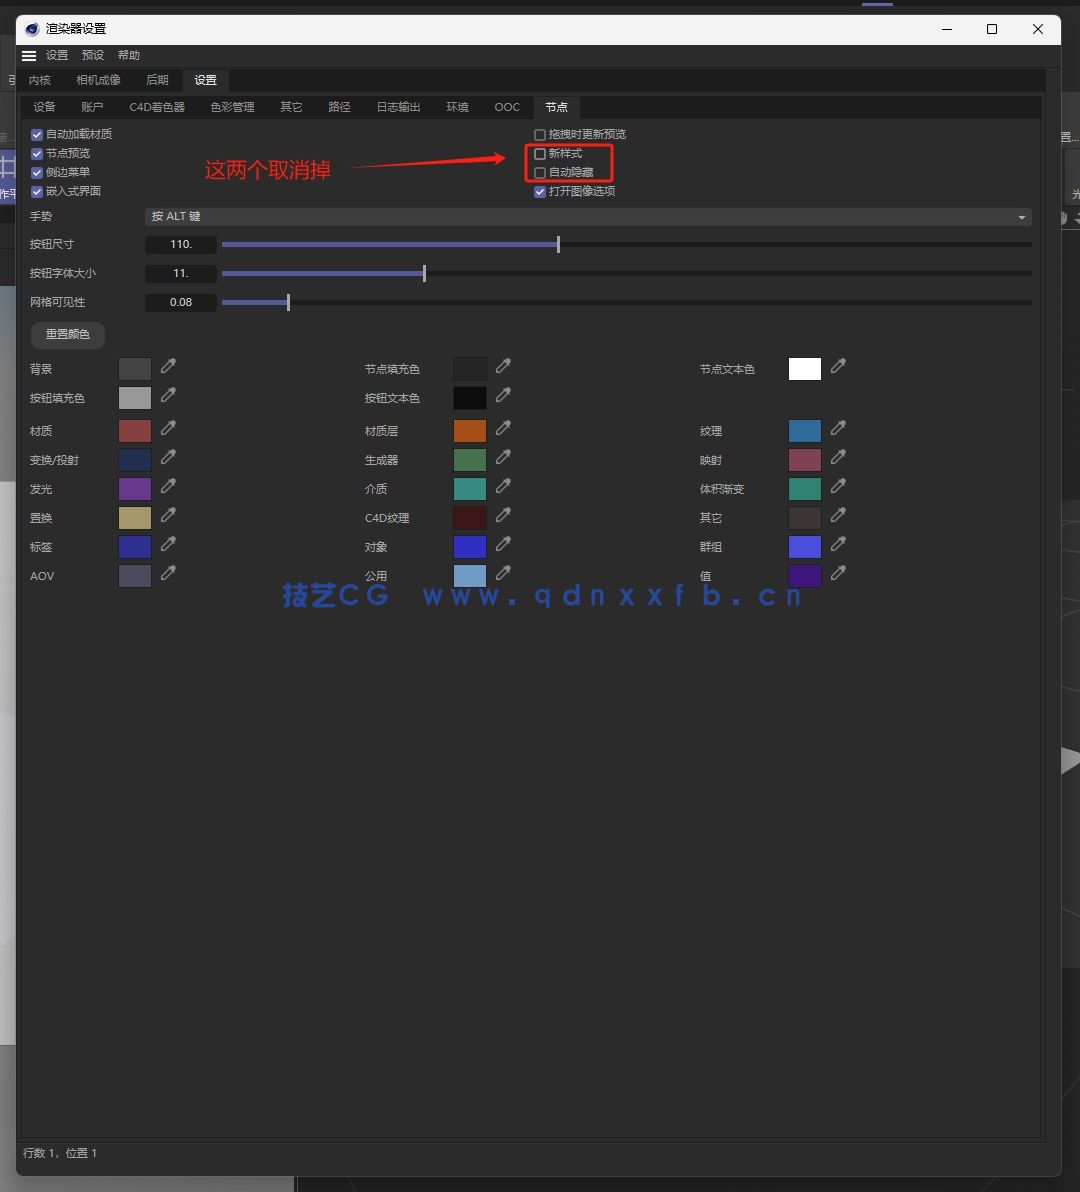
Task: Click the eyedropper beside 节点文本色
Action: pyautogui.click(x=837, y=368)
